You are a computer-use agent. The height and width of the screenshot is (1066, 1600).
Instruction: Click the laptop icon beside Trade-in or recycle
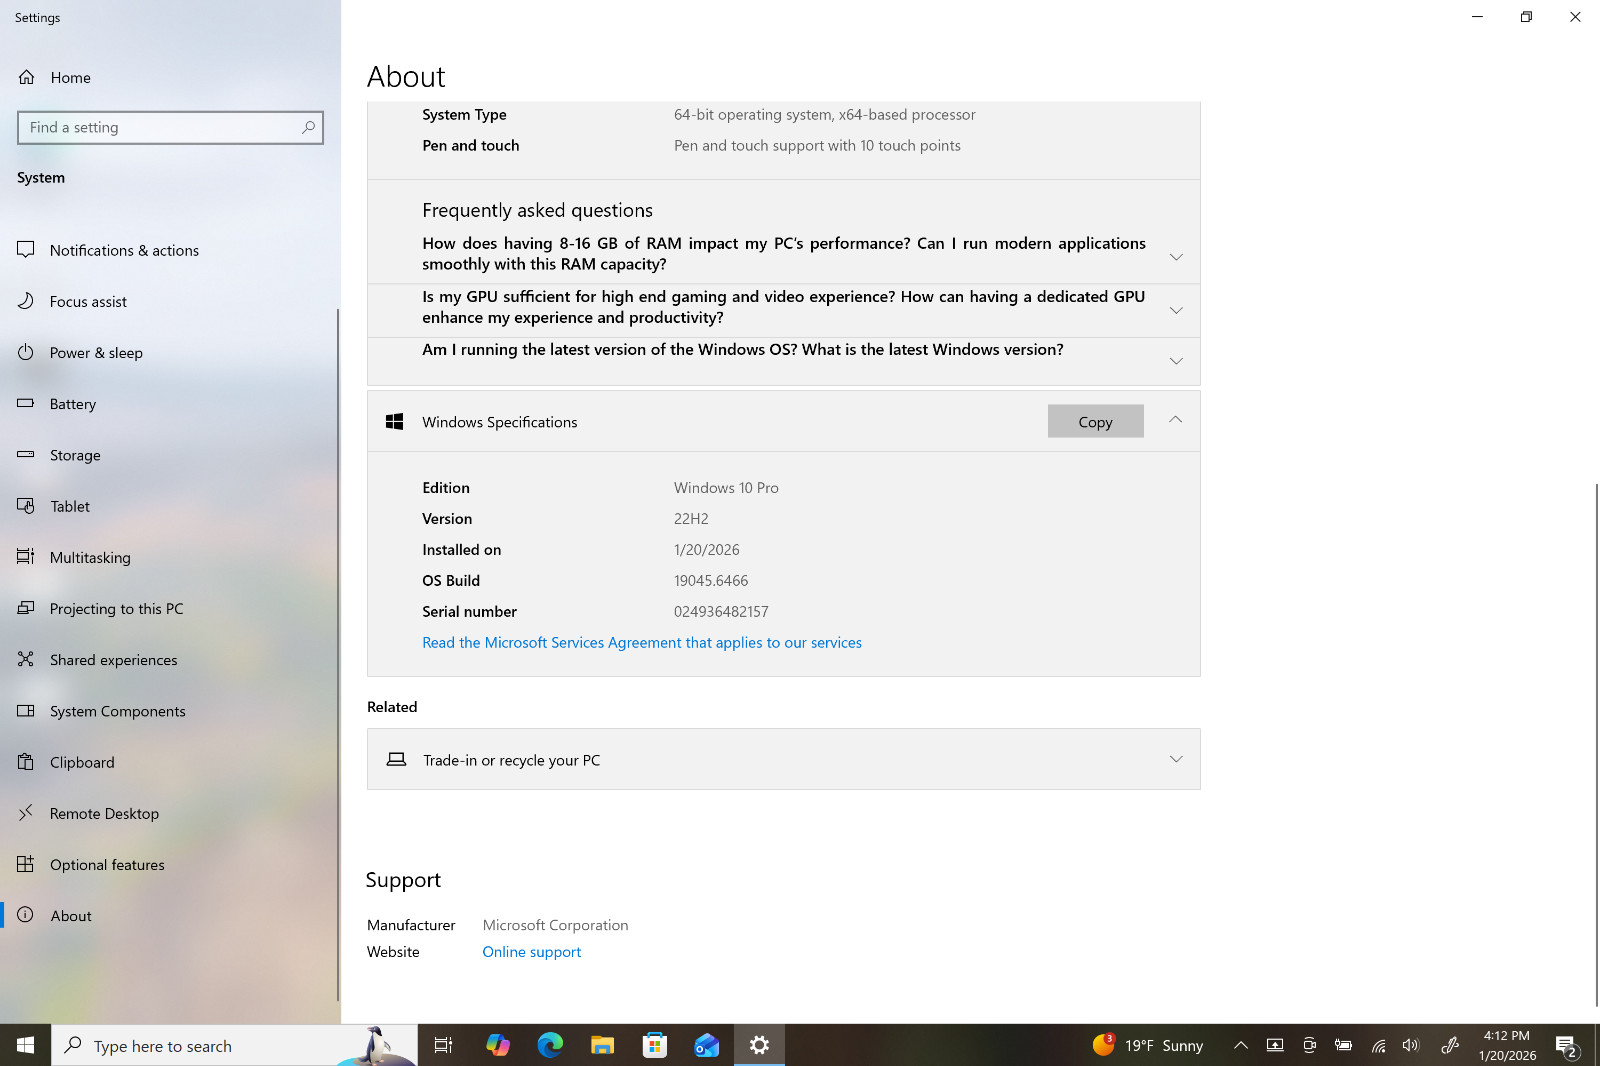[396, 759]
